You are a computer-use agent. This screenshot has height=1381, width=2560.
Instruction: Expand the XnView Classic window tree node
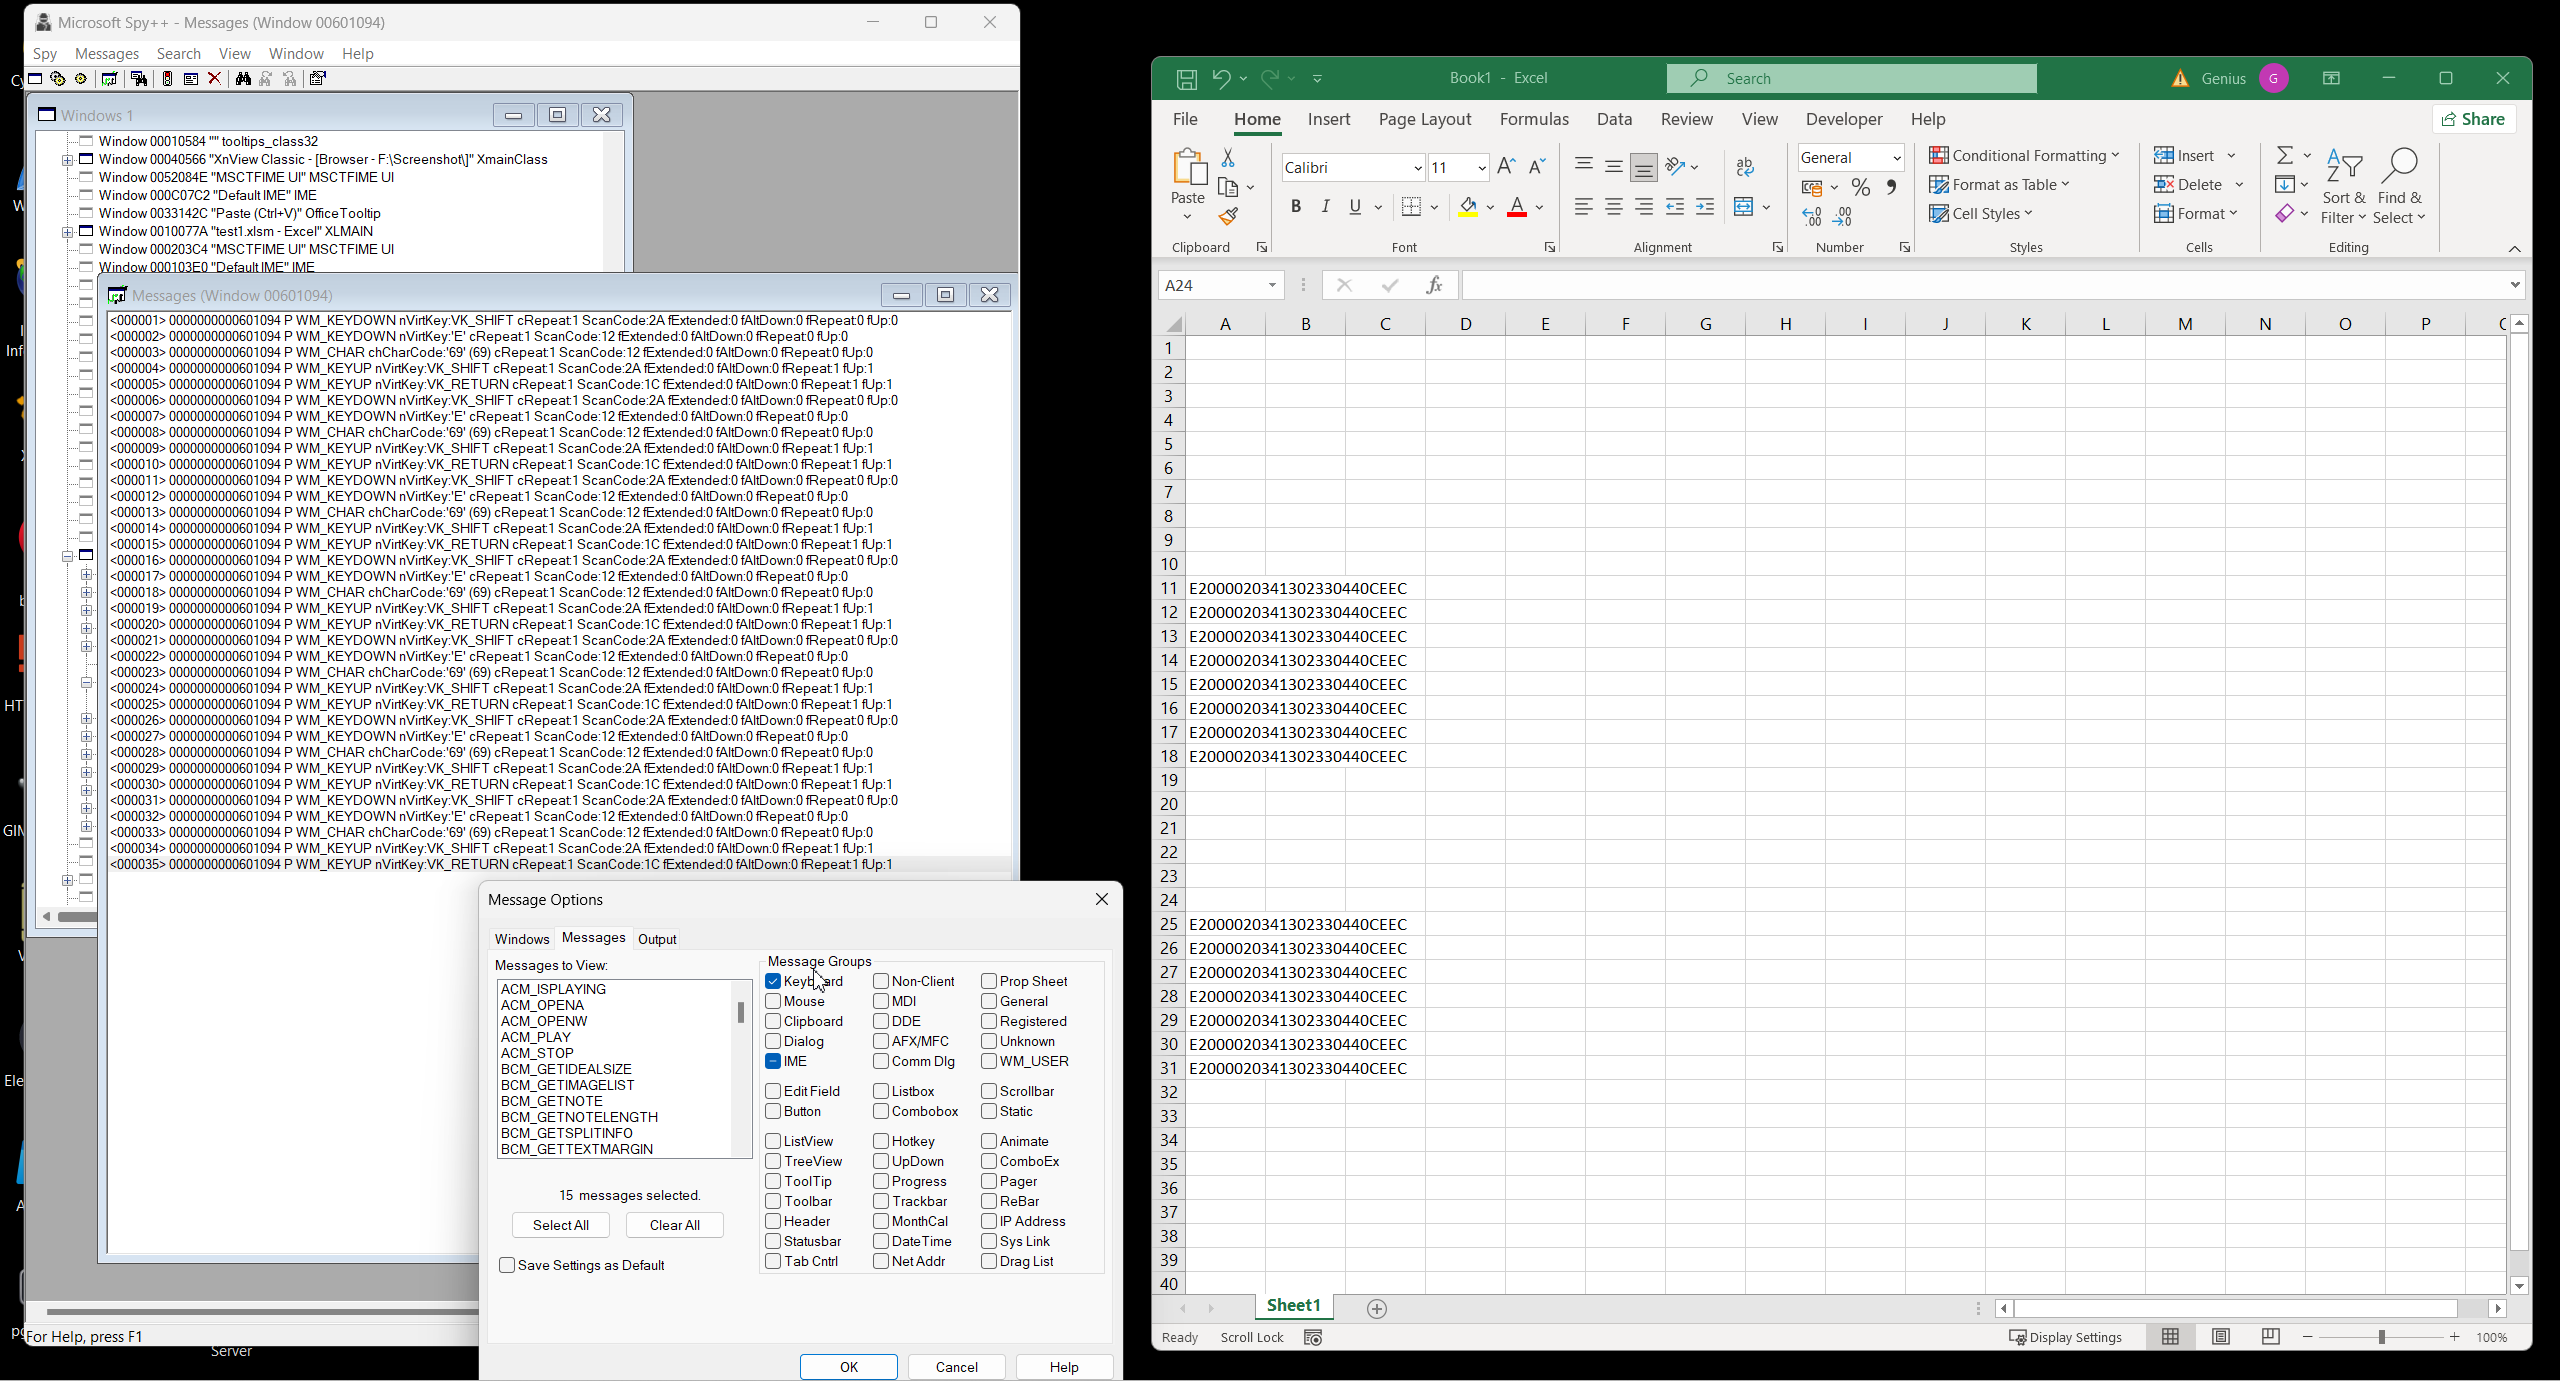point(67,160)
